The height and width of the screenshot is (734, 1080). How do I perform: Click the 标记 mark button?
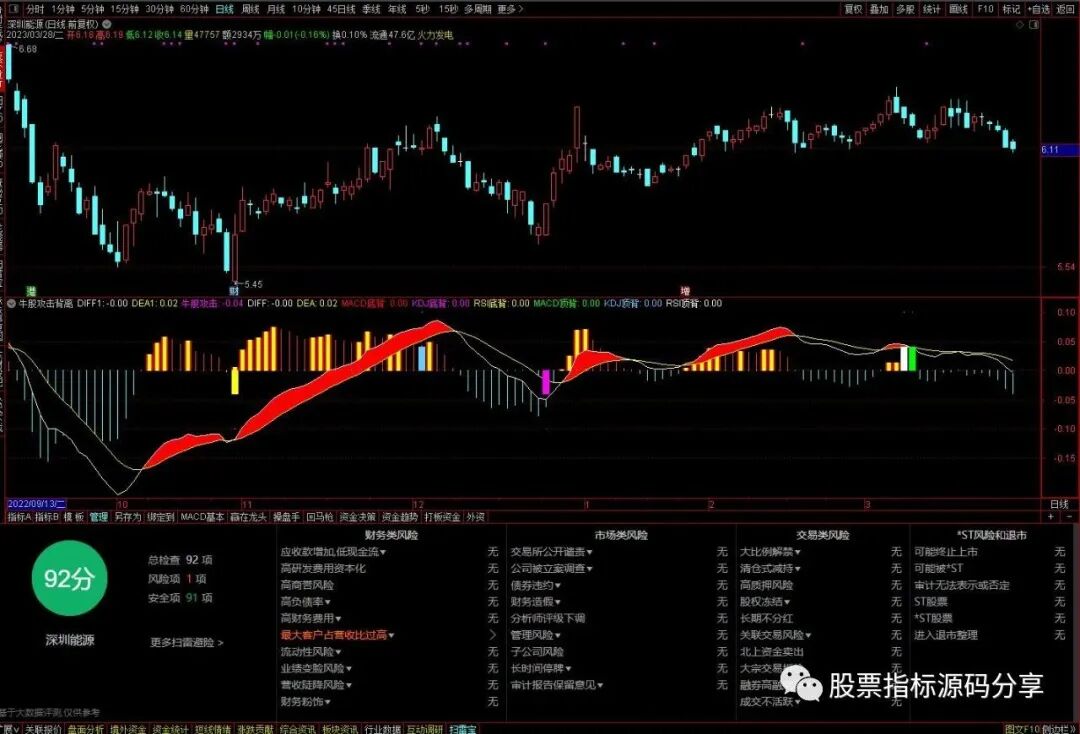point(1011,9)
